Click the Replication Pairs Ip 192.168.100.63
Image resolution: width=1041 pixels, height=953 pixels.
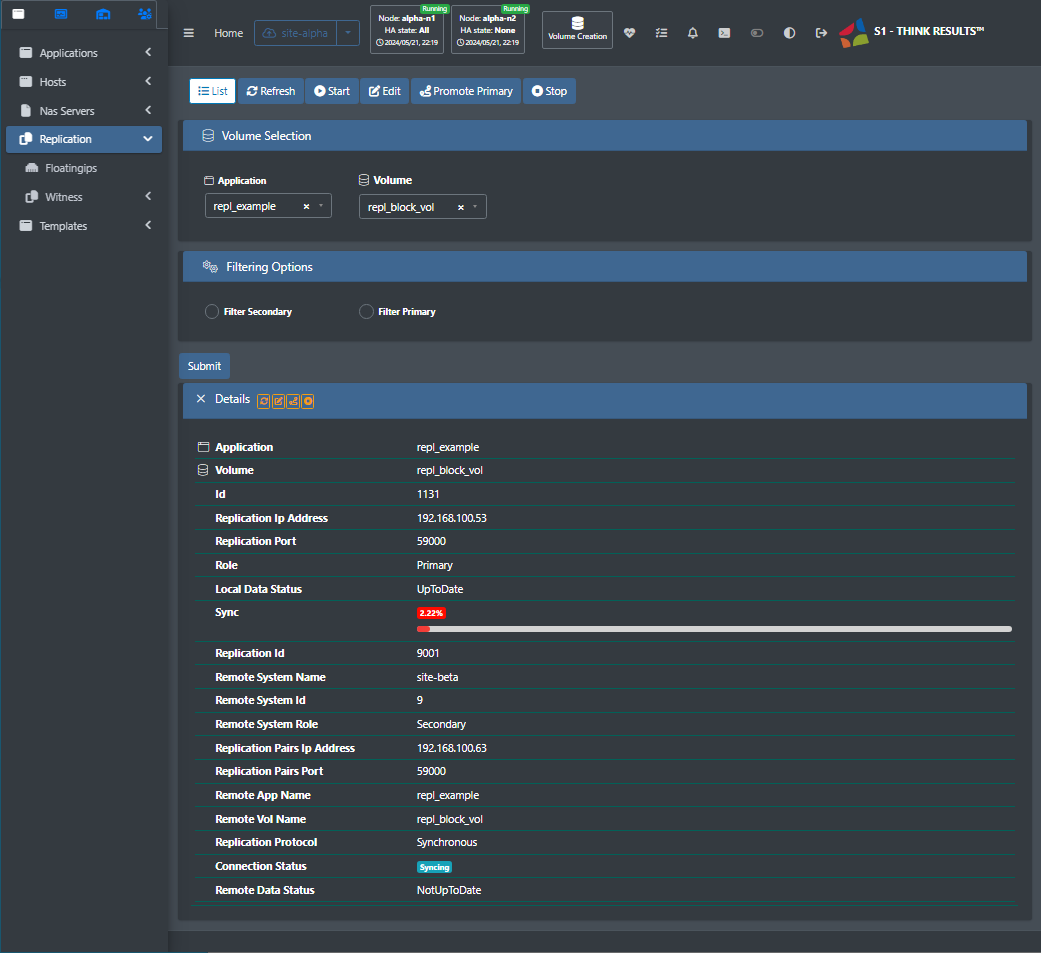coord(451,748)
